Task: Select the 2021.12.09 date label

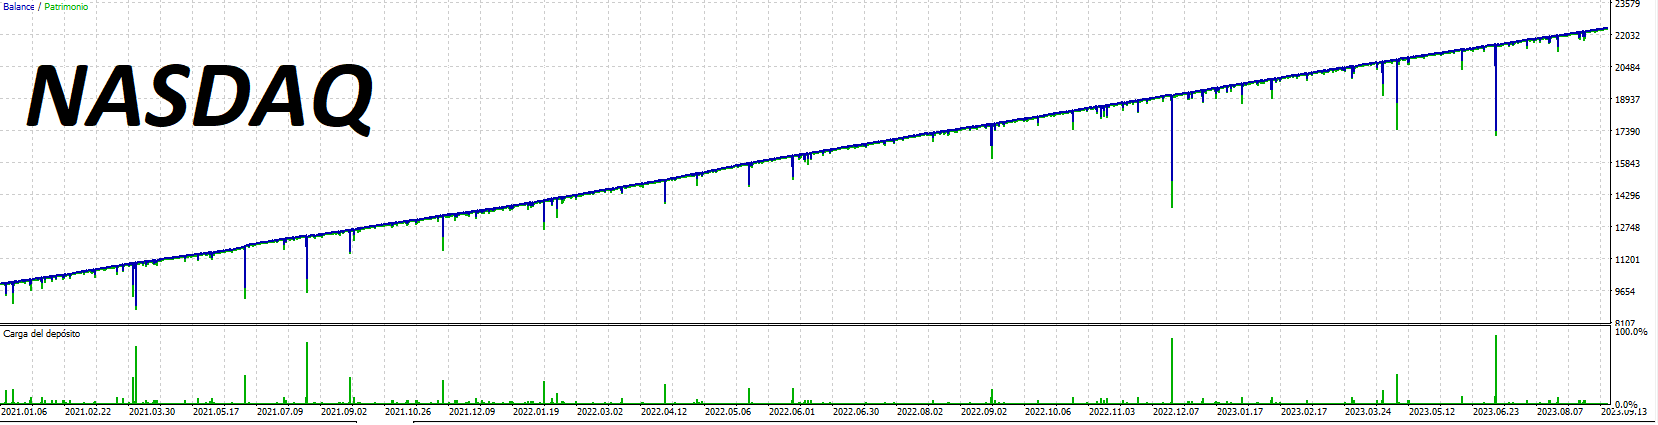Action: pos(472,411)
